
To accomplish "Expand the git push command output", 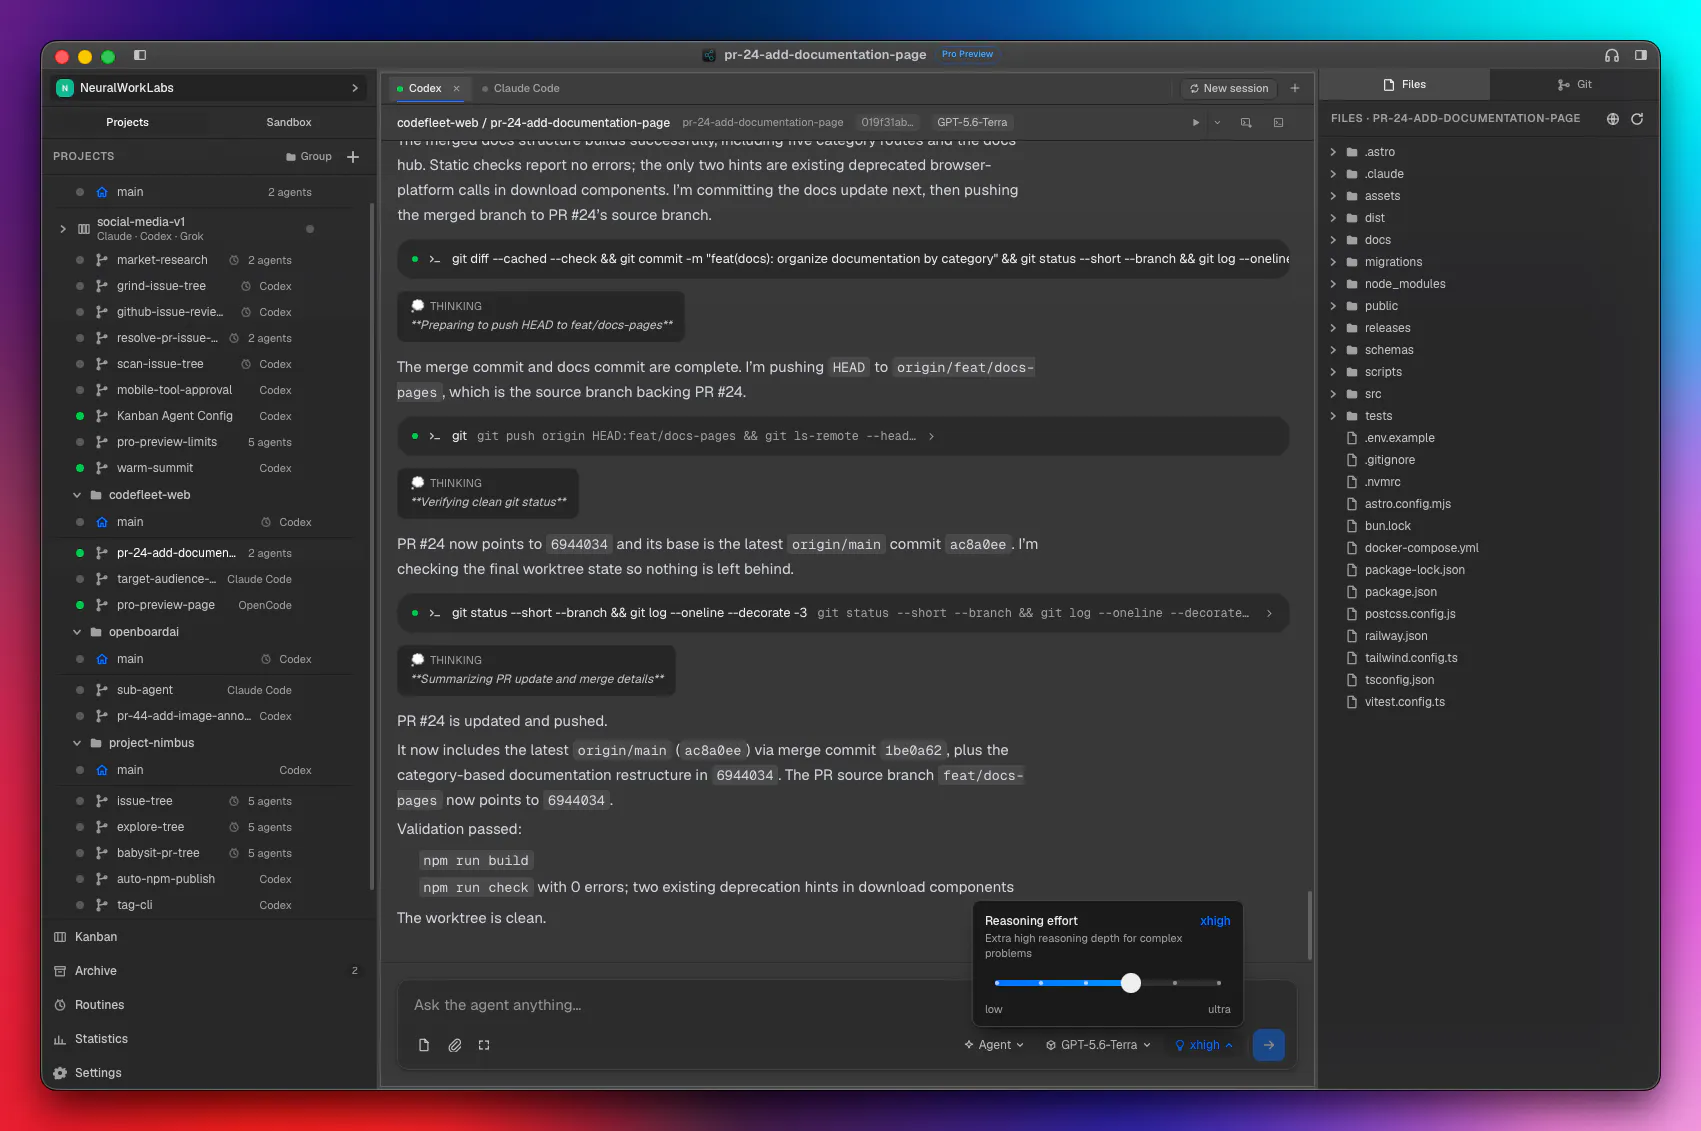I will click(931, 436).
